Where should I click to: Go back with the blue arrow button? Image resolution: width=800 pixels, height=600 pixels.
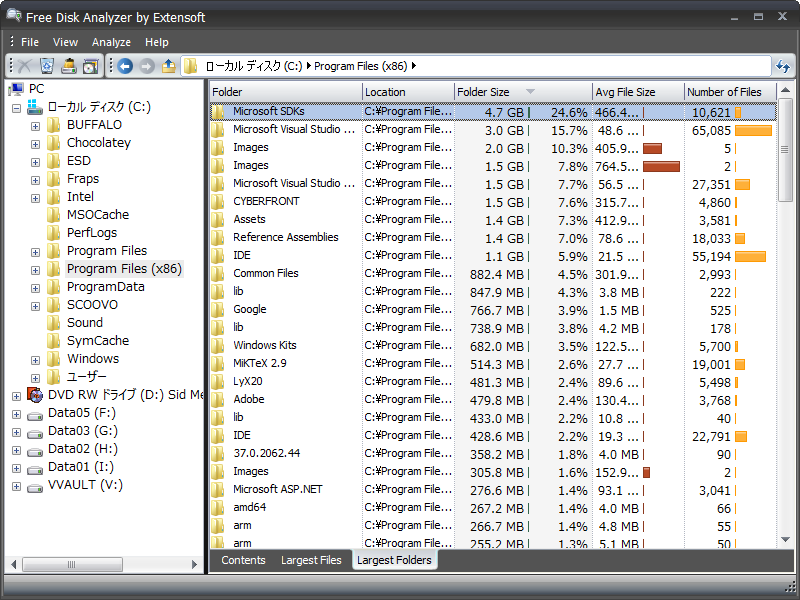(x=125, y=66)
